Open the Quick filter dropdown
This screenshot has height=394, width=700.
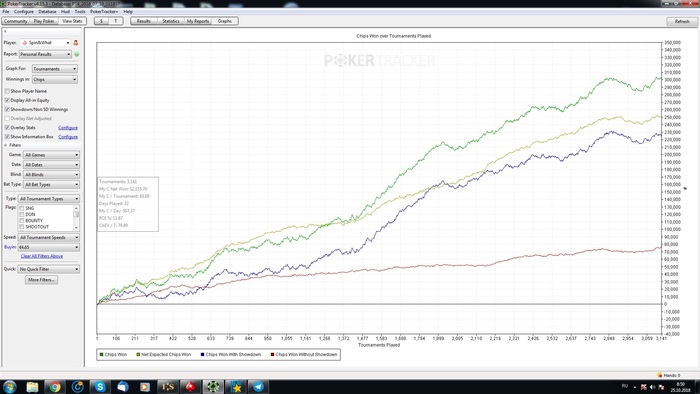(49, 269)
